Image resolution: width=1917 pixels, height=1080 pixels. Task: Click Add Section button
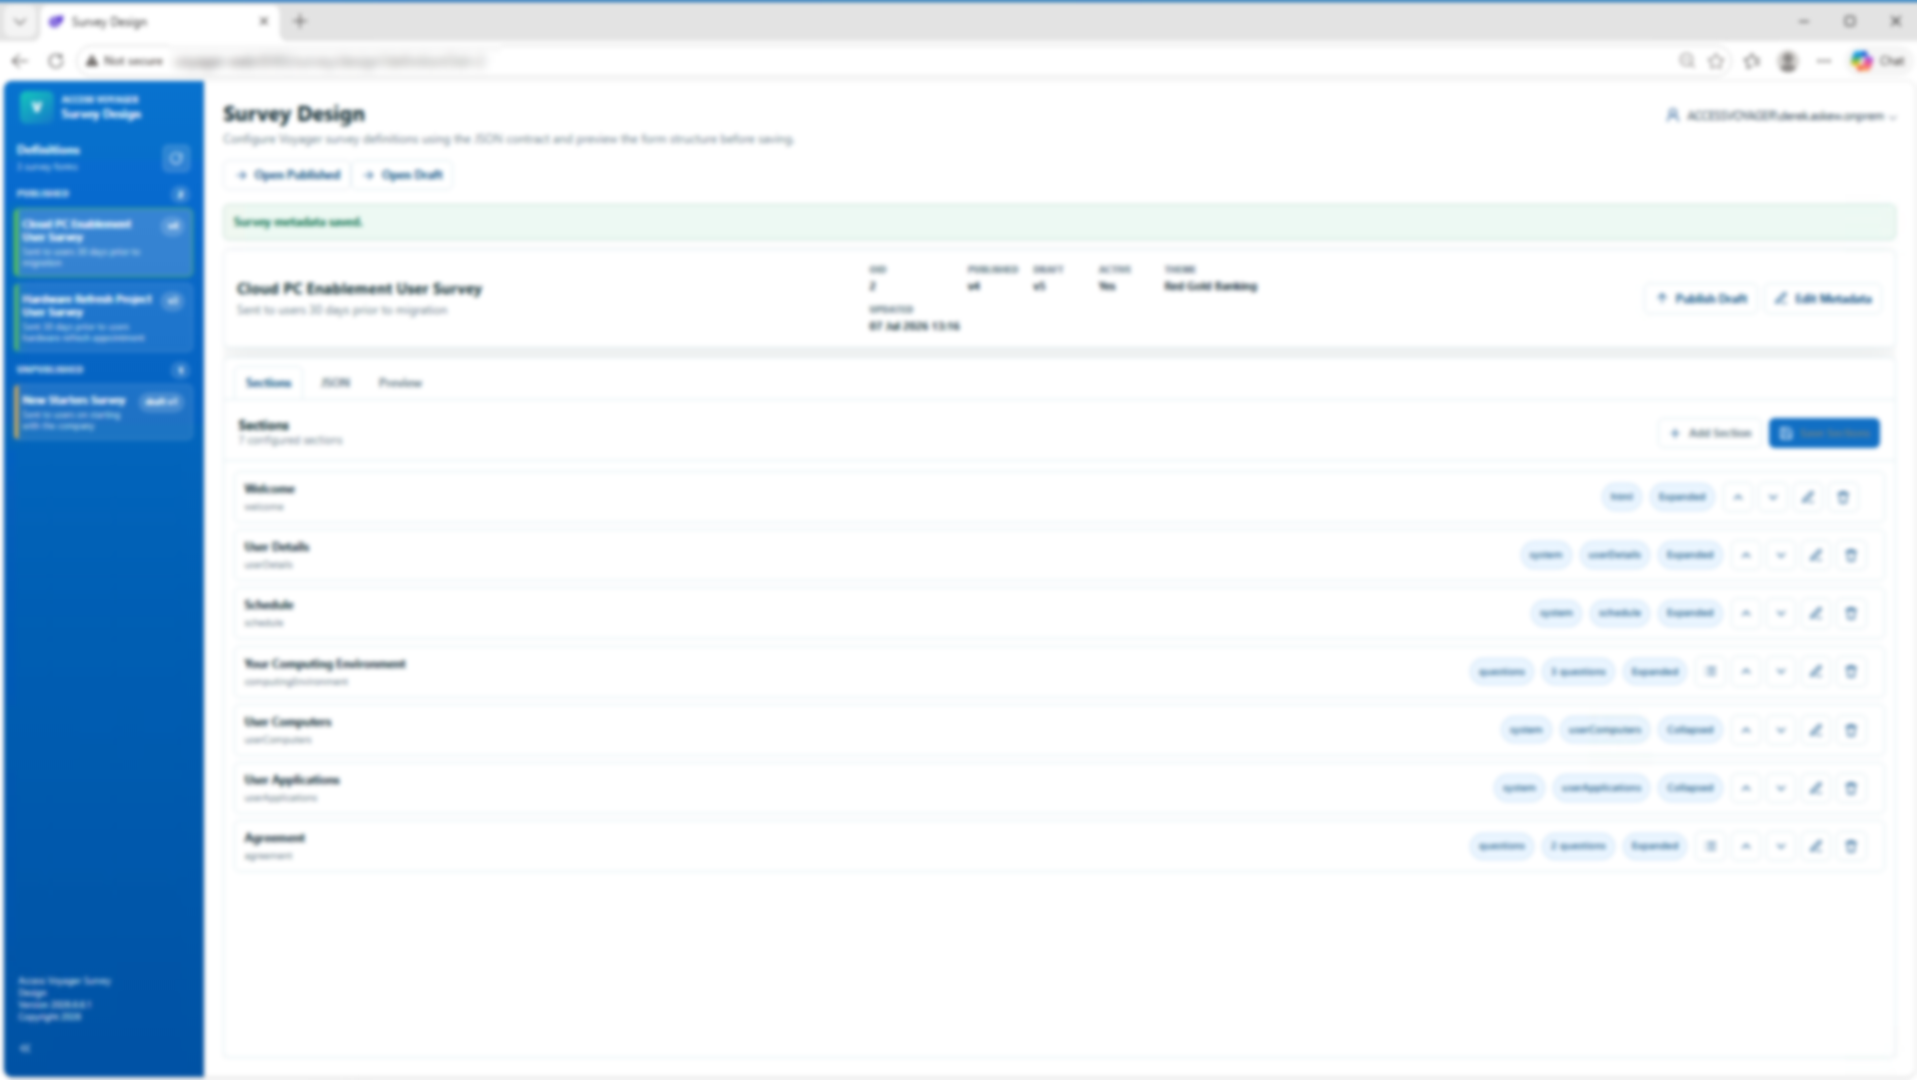[1711, 433]
